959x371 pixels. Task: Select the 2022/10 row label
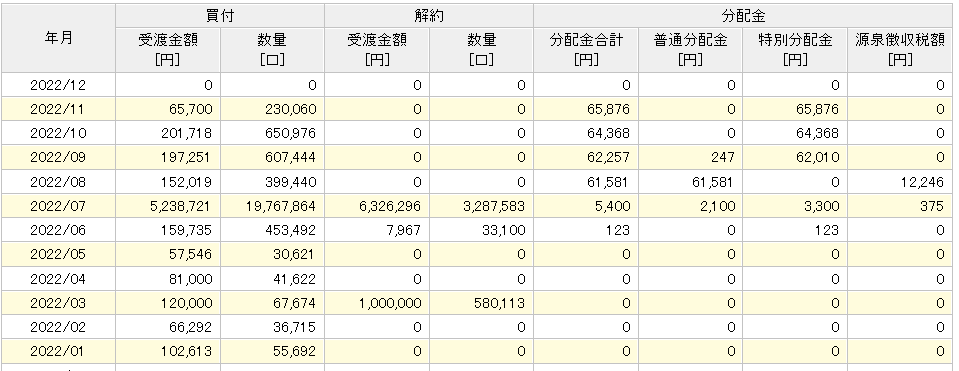point(58,133)
